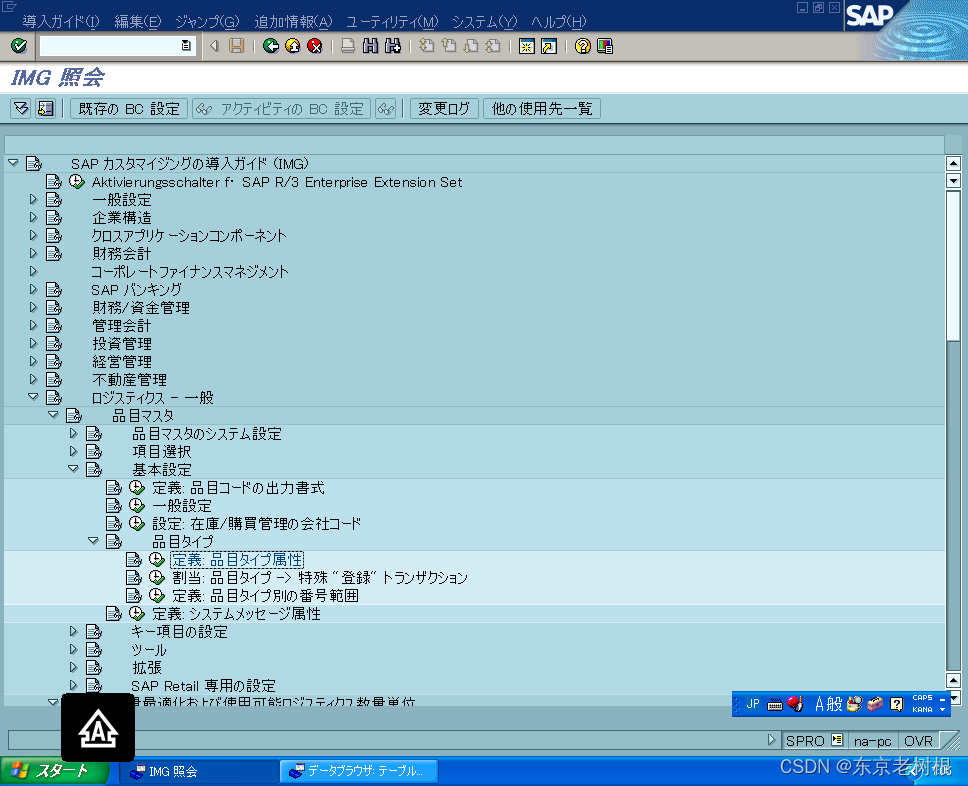The width and height of the screenshot is (968, 786).
Task: Click the Find binoculars icon
Action: [x=370, y=46]
